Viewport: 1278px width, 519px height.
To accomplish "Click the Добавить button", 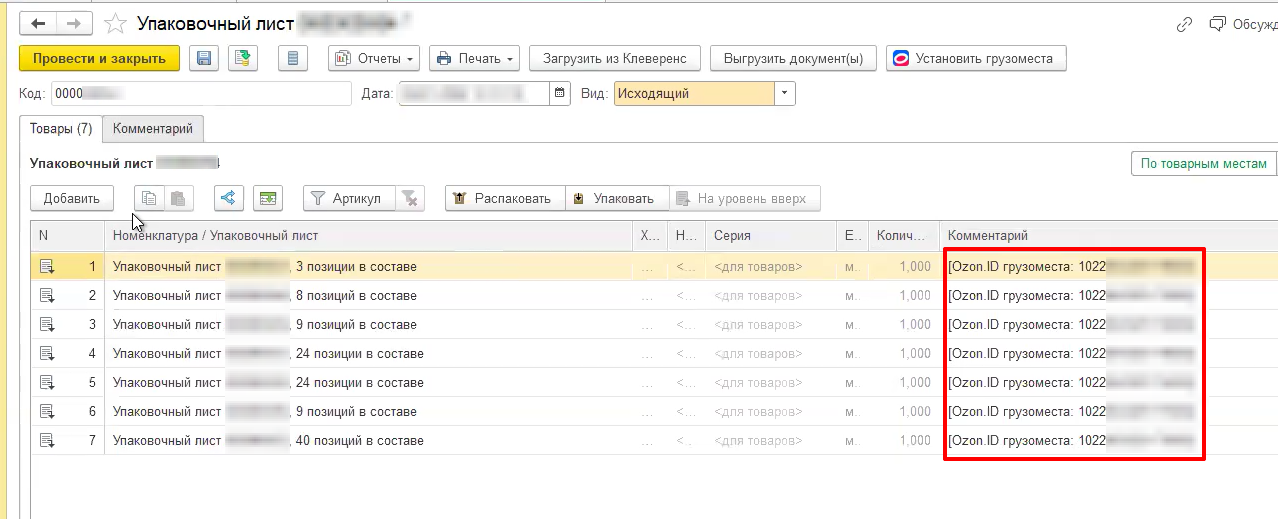I will (72, 198).
